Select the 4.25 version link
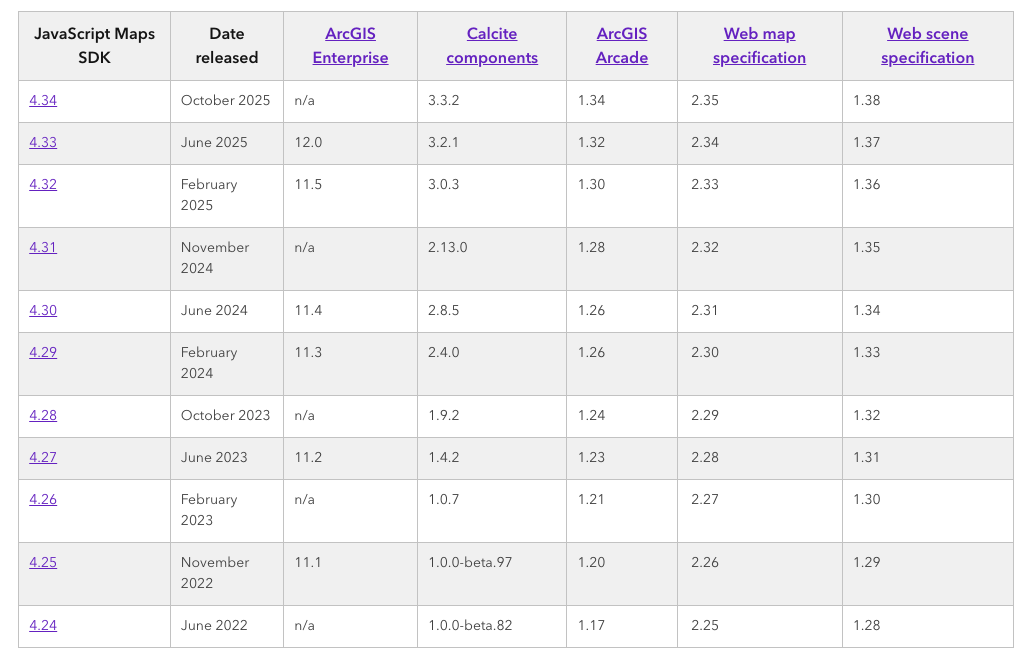 pos(43,562)
